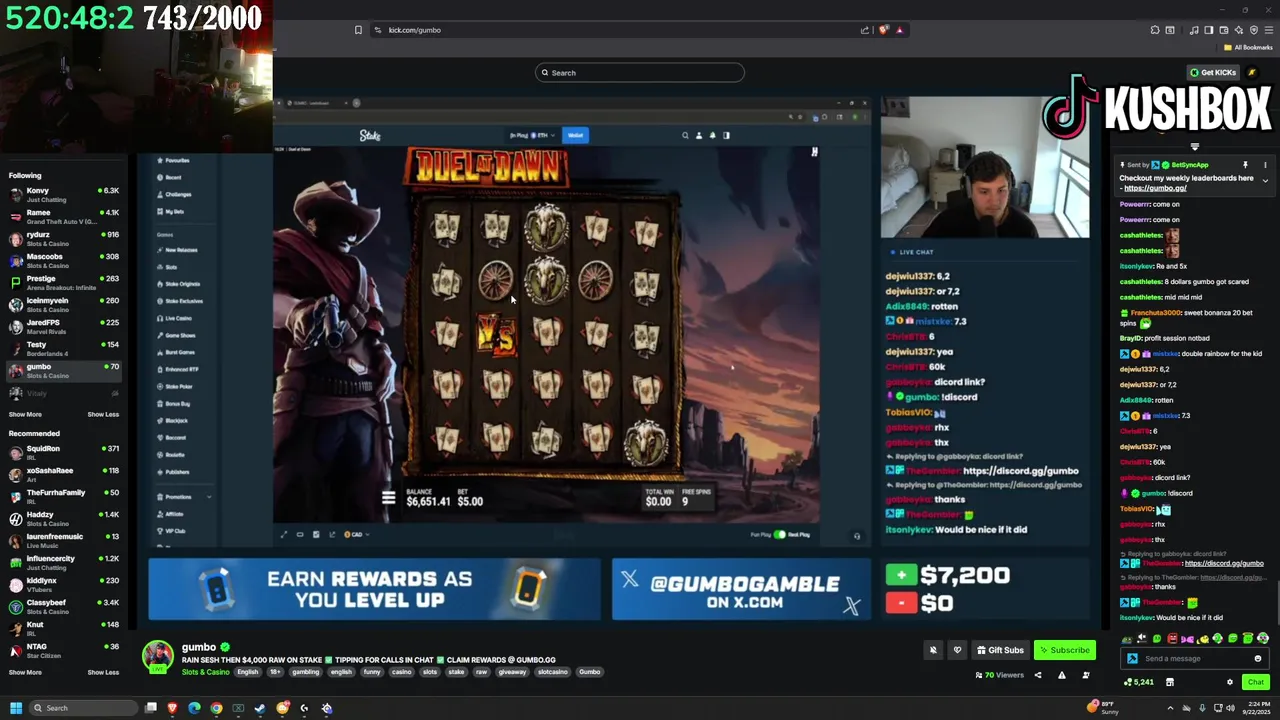Expand Following list with Show More

pos(25,414)
